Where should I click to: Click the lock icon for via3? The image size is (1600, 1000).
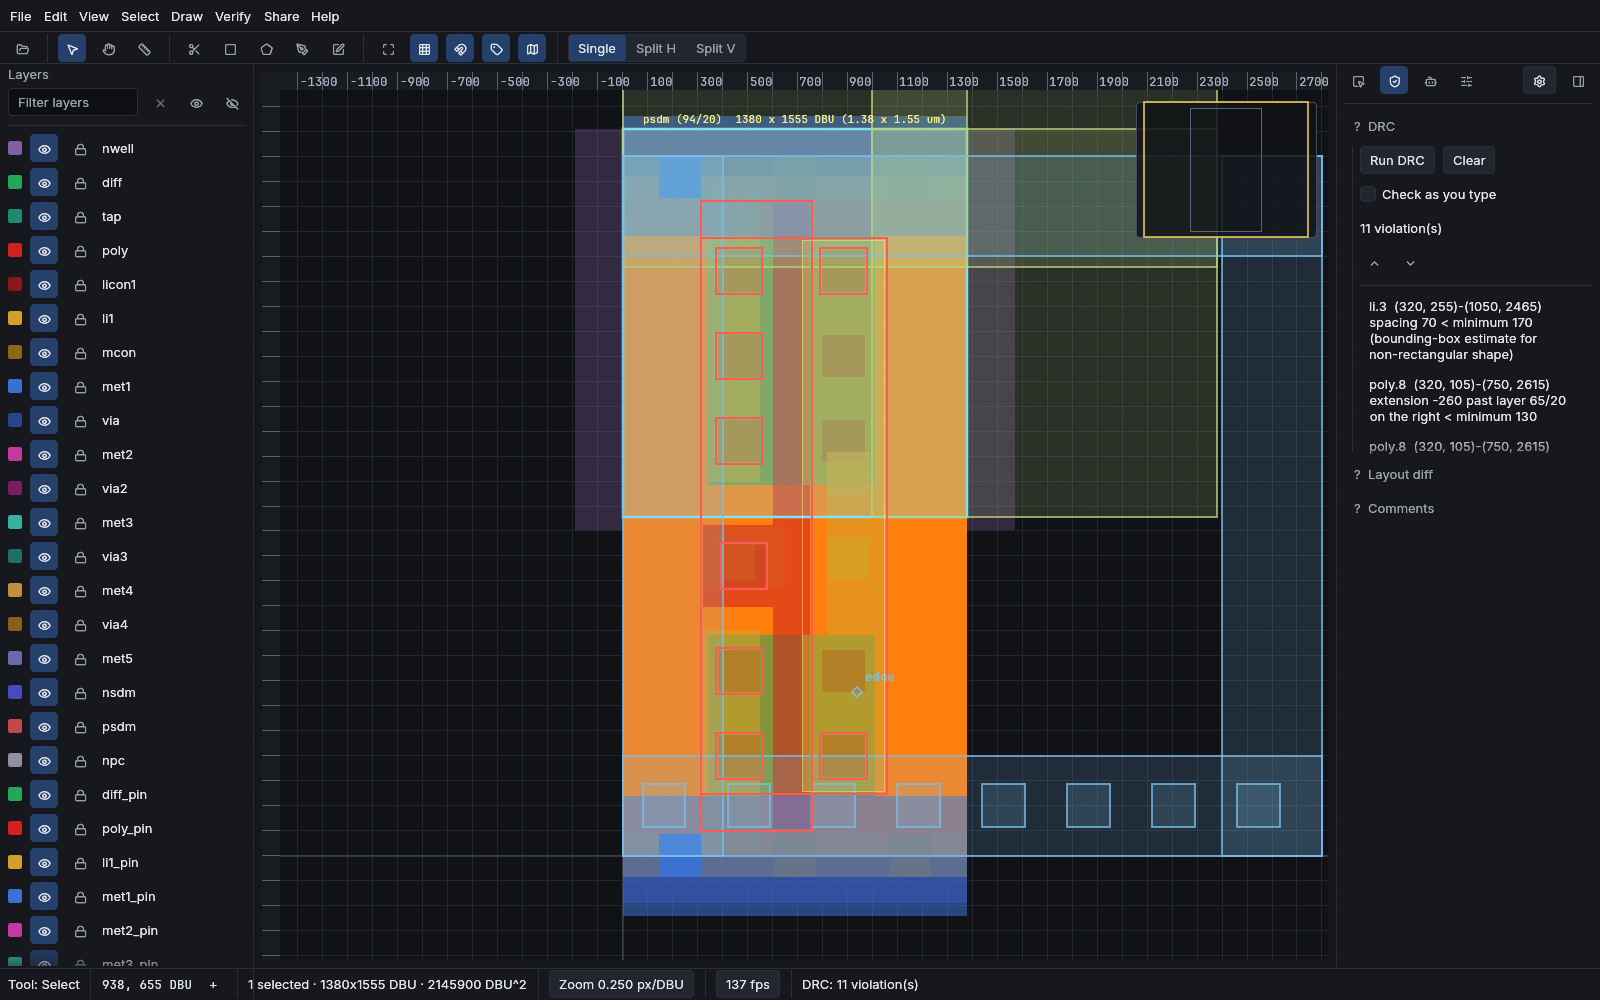click(80, 557)
